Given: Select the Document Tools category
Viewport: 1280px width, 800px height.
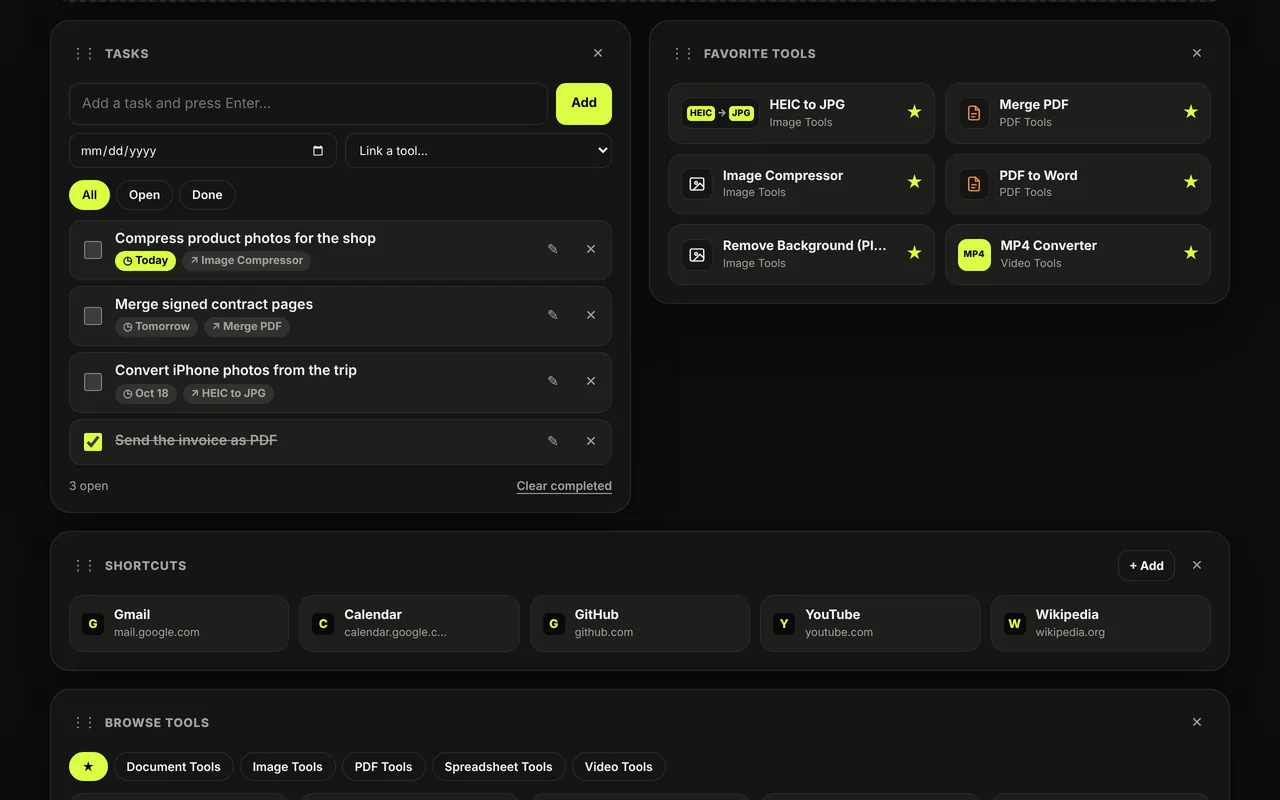Looking at the screenshot, I should click(174, 767).
